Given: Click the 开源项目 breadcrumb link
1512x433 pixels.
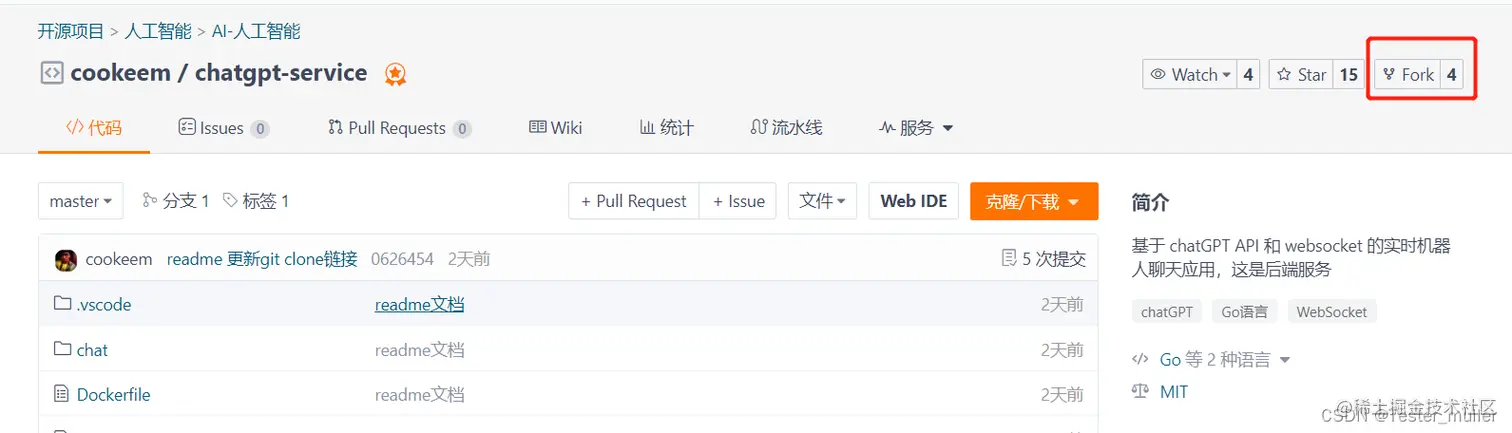Looking at the screenshot, I should tap(71, 31).
